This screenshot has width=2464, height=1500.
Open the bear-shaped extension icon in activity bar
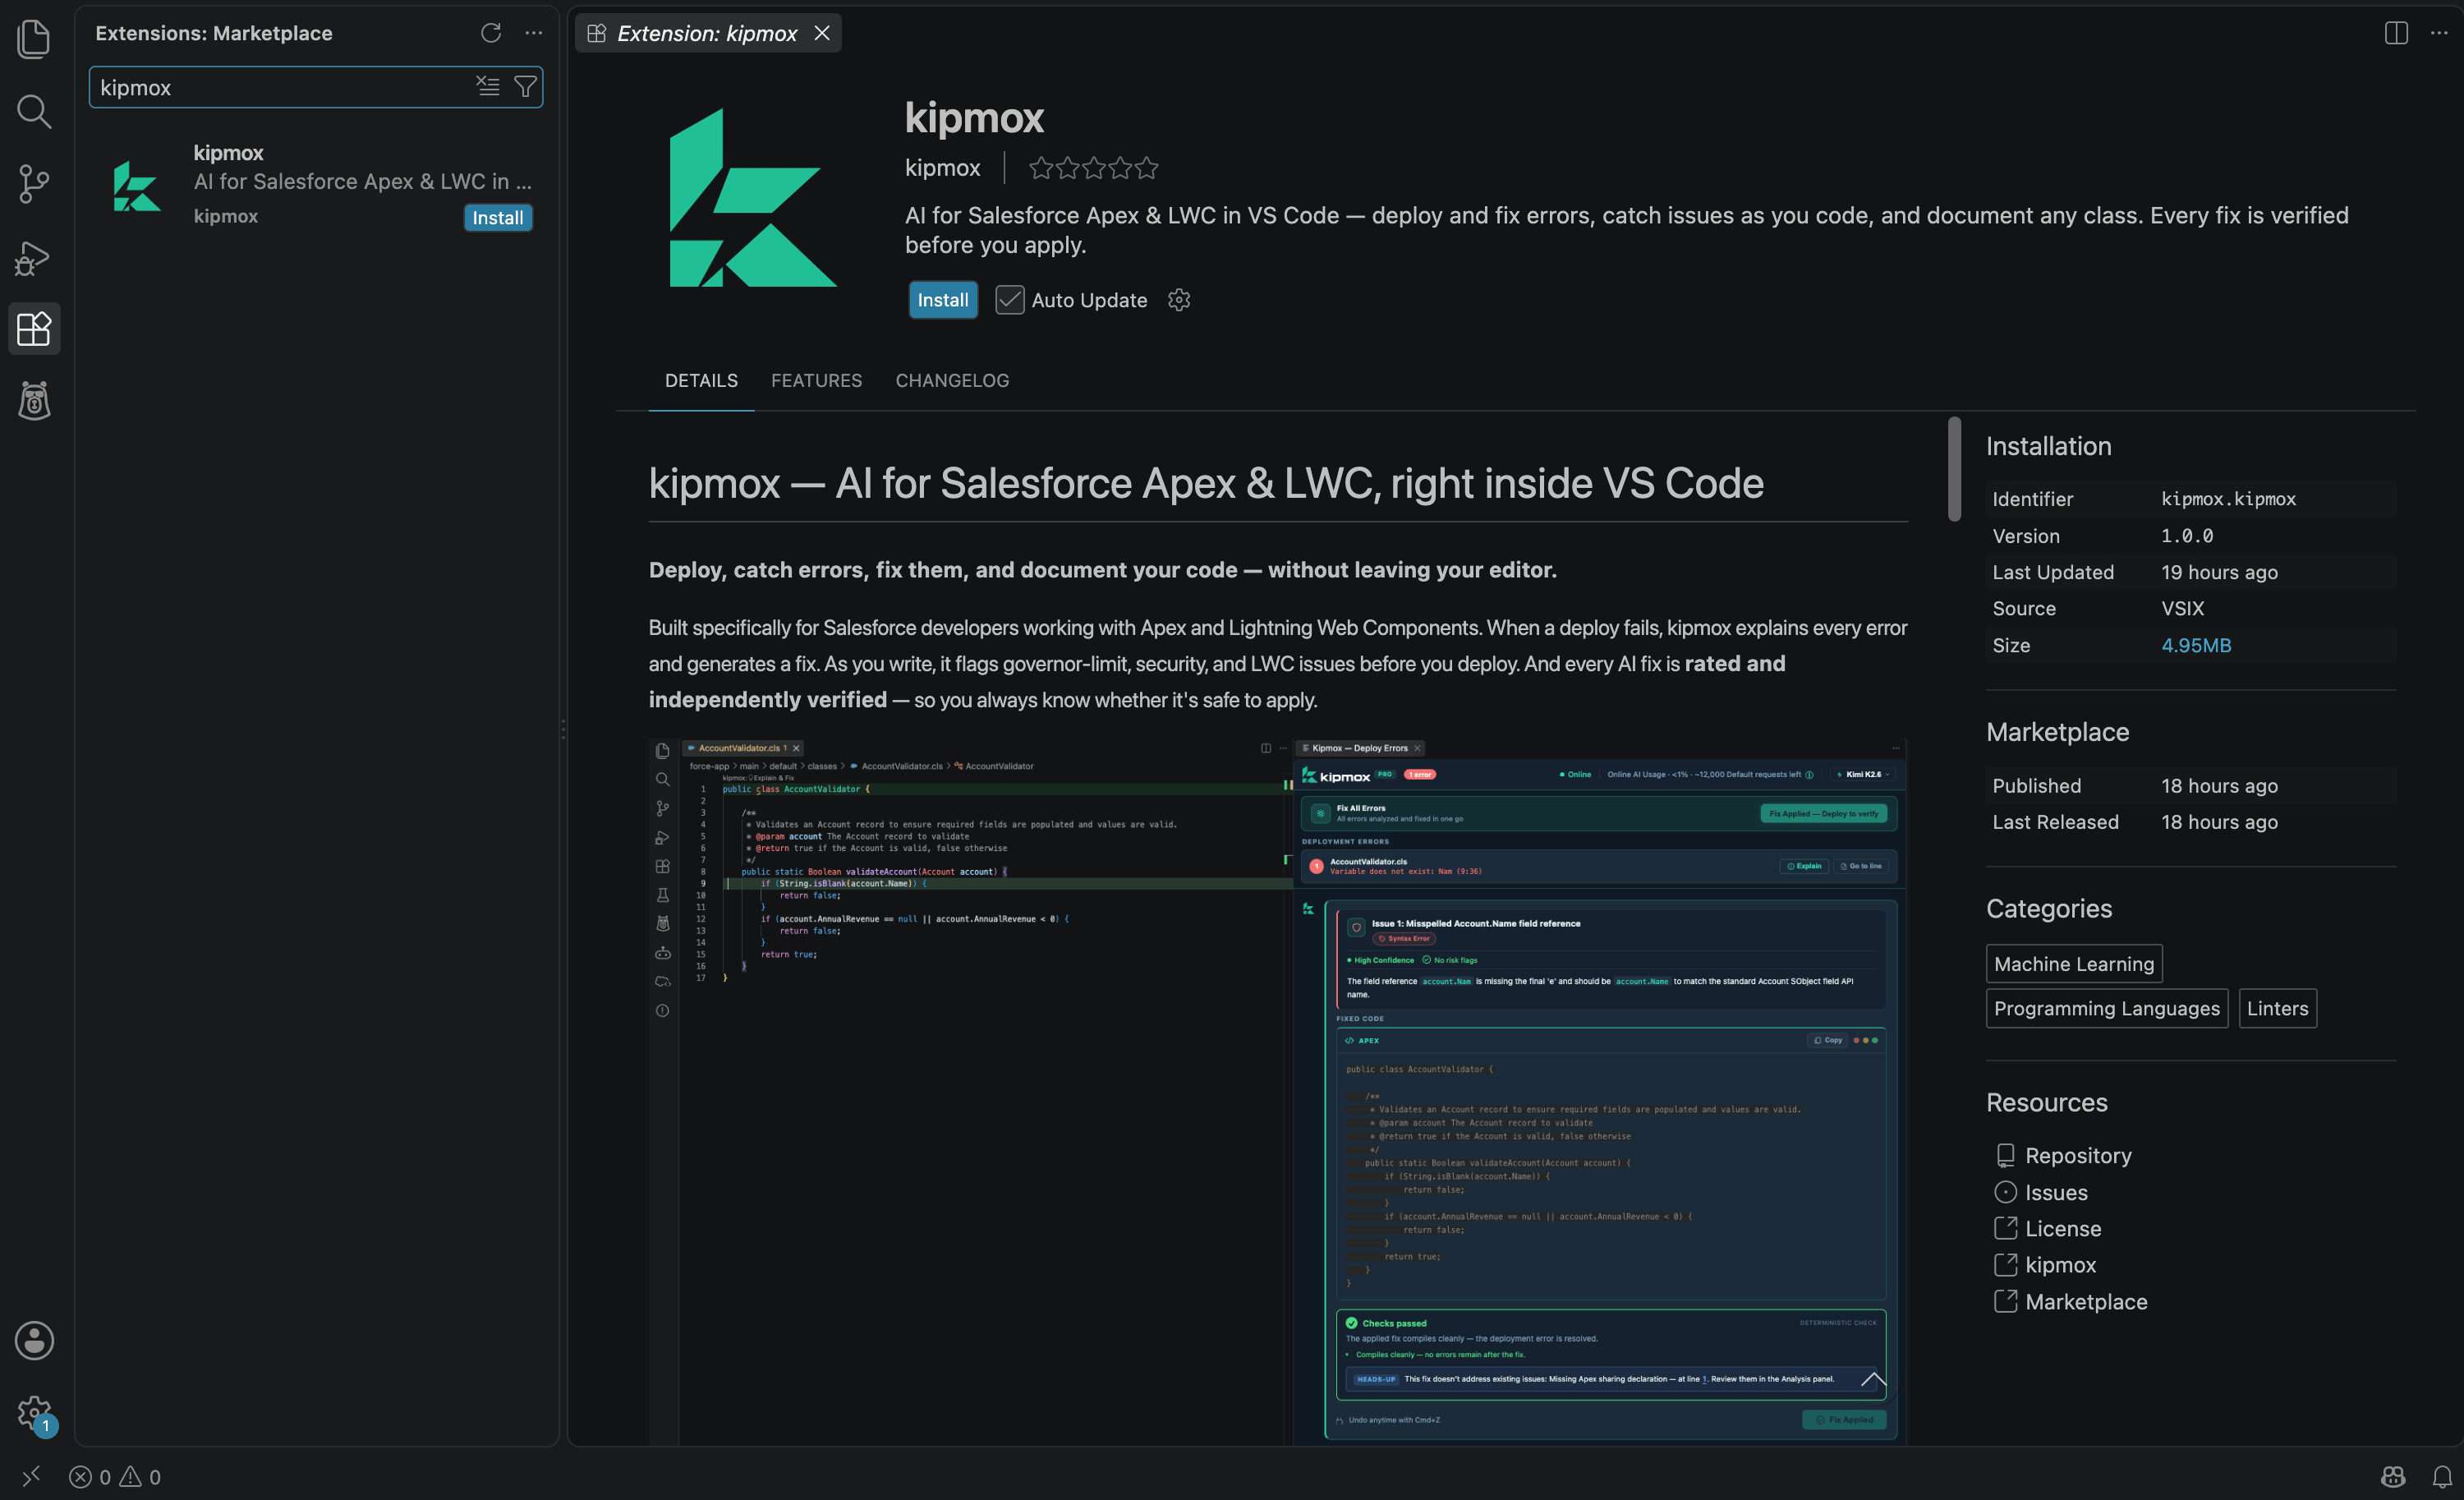click(34, 401)
